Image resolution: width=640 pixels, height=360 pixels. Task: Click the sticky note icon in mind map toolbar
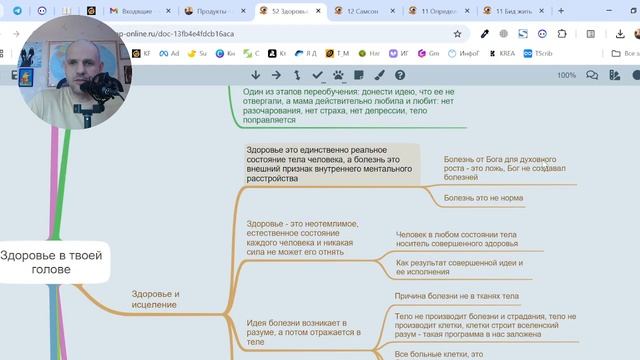[x=359, y=75]
